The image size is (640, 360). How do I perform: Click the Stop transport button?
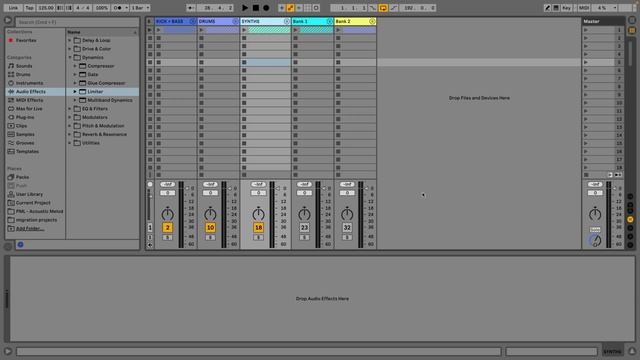coord(256,8)
